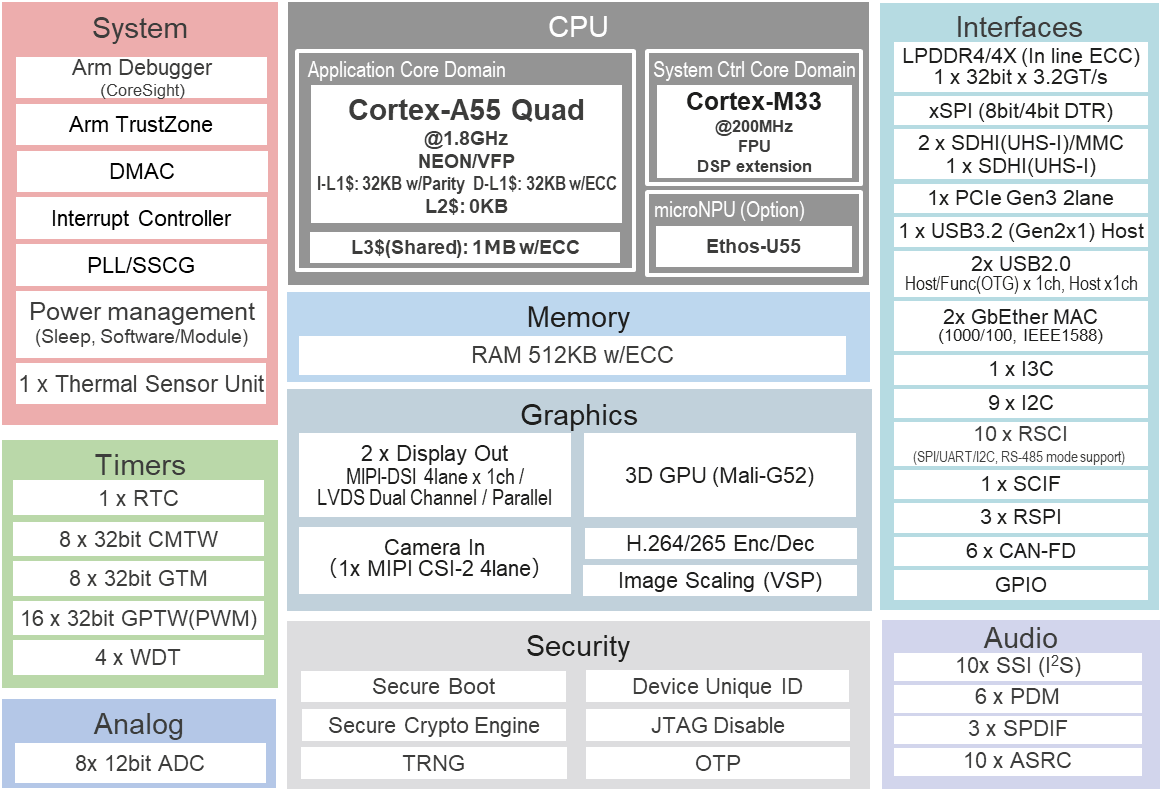This screenshot has height=790, width=1161.
Task: Select the Cortex-M33 core block
Action: (754, 132)
